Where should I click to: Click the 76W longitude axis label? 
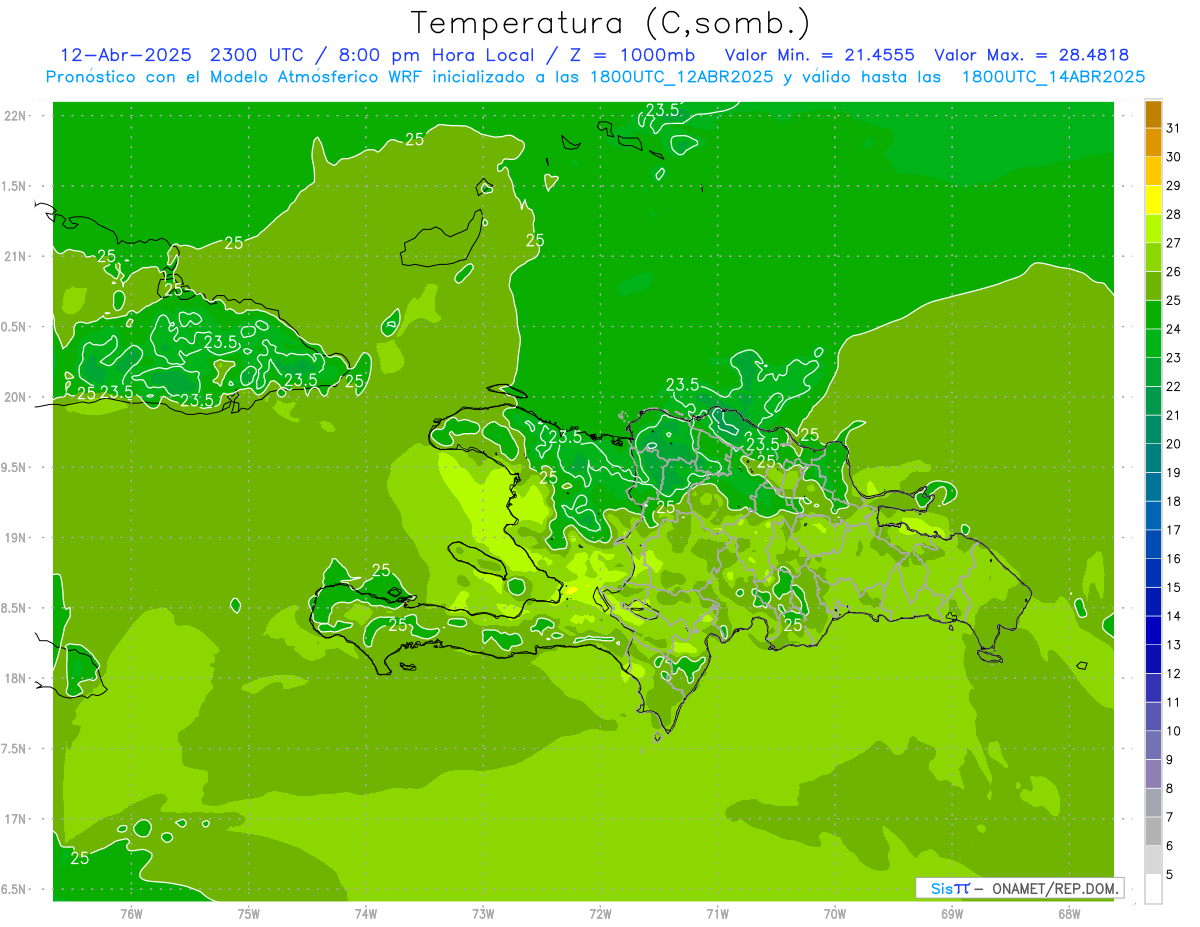132,913
